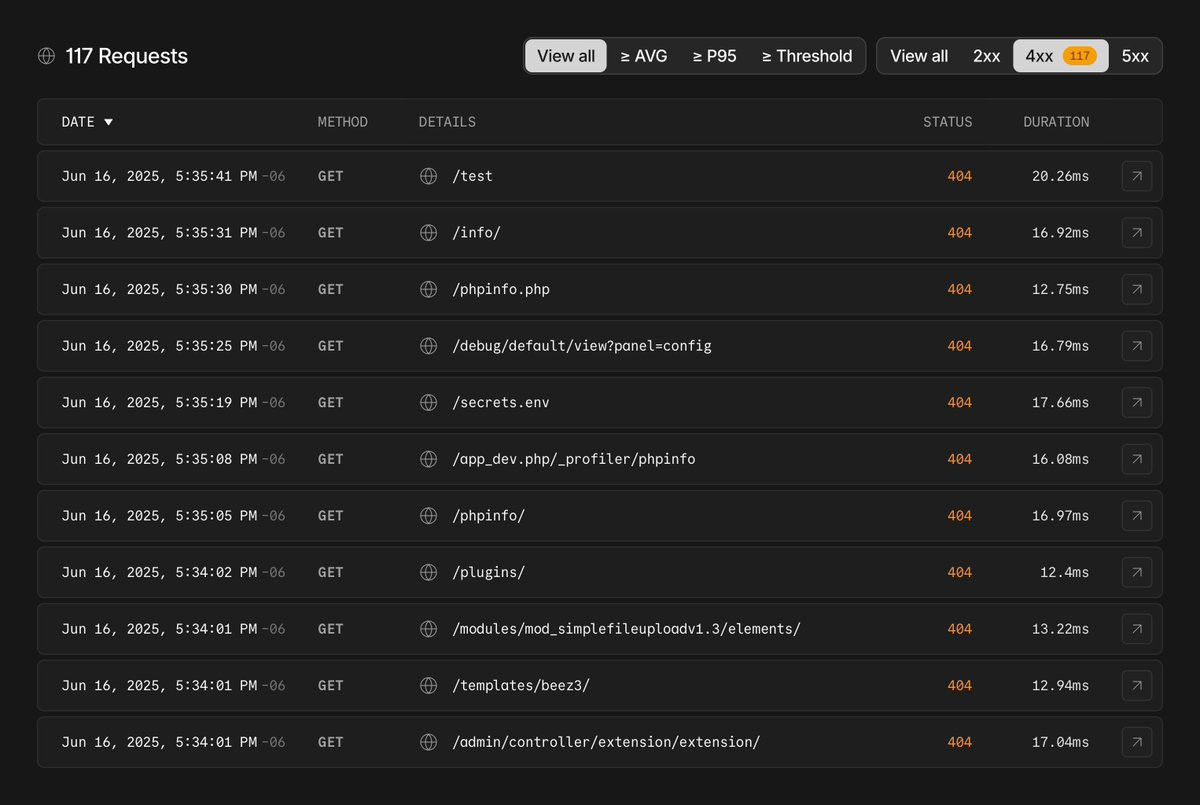Click globe icon beside /info/ path
The width and height of the screenshot is (1200, 805).
[x=428, y=233]
